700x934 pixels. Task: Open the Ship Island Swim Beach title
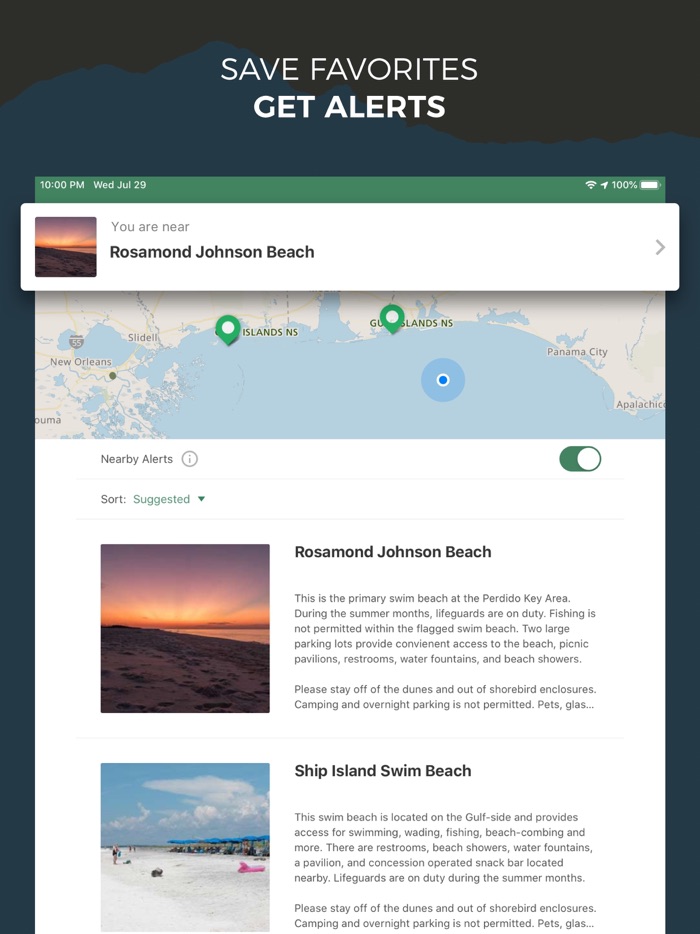[x=382, y=771]
